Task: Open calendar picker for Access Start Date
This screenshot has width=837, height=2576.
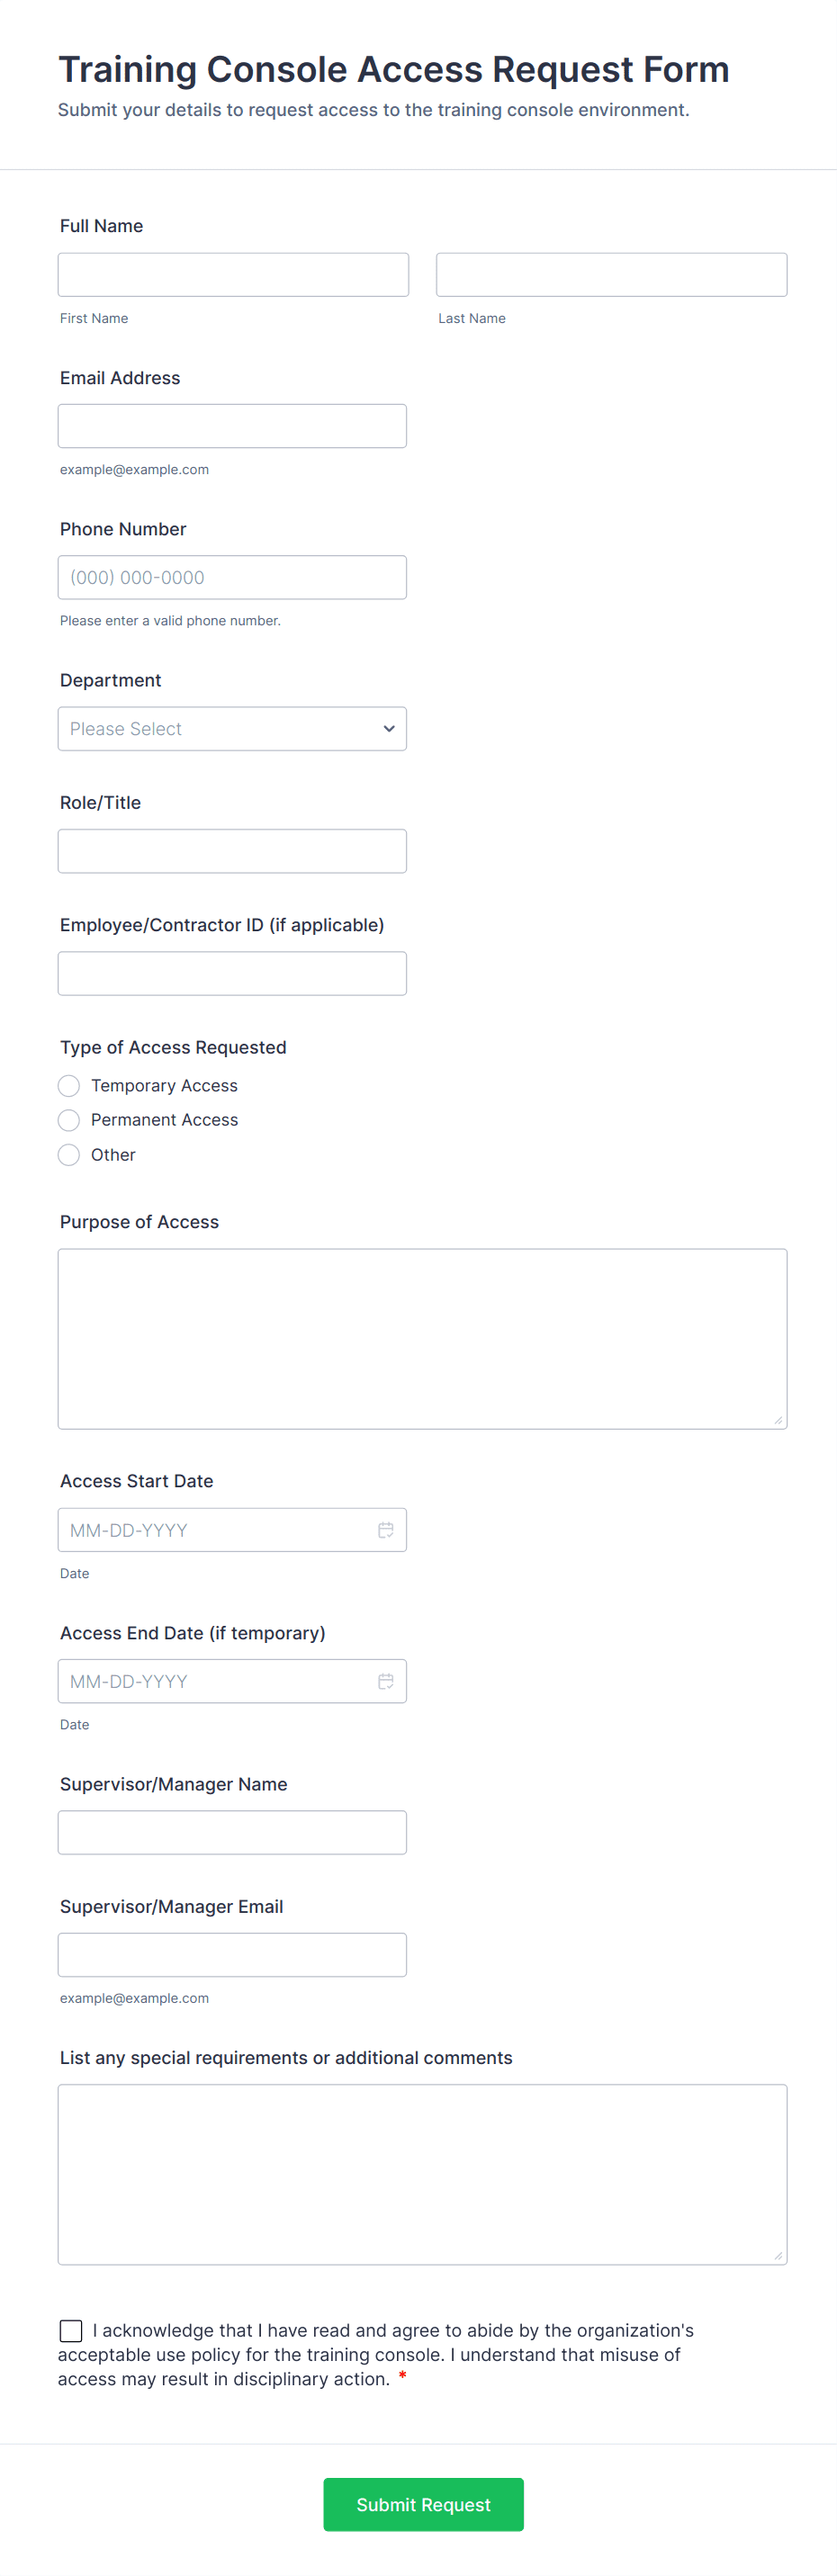Action: pyautogui.click(x=385, y=1530)
